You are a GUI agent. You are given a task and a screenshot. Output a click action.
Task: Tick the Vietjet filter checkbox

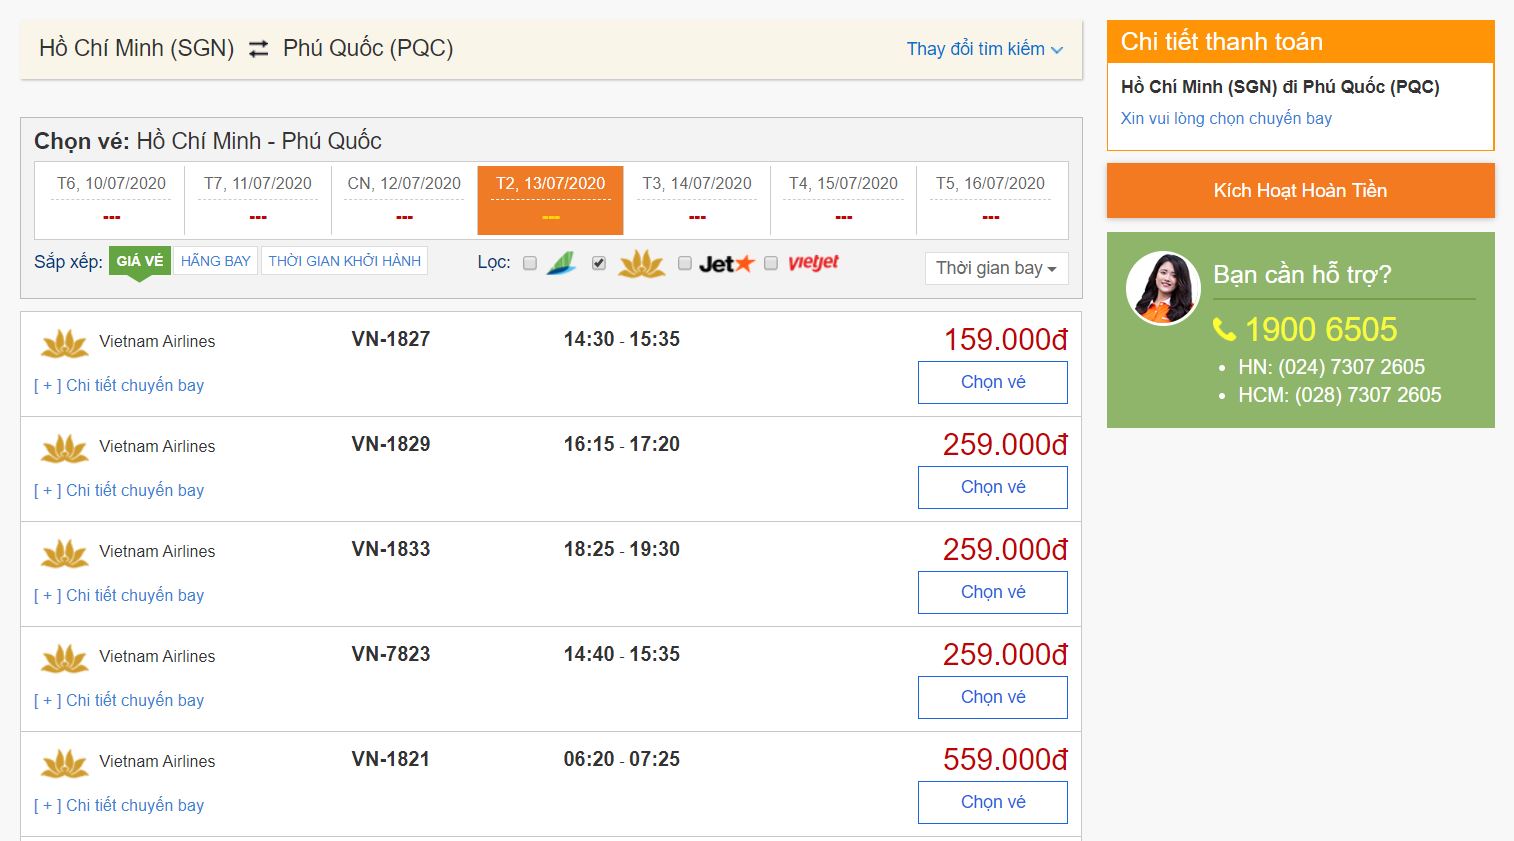(771, 263)
